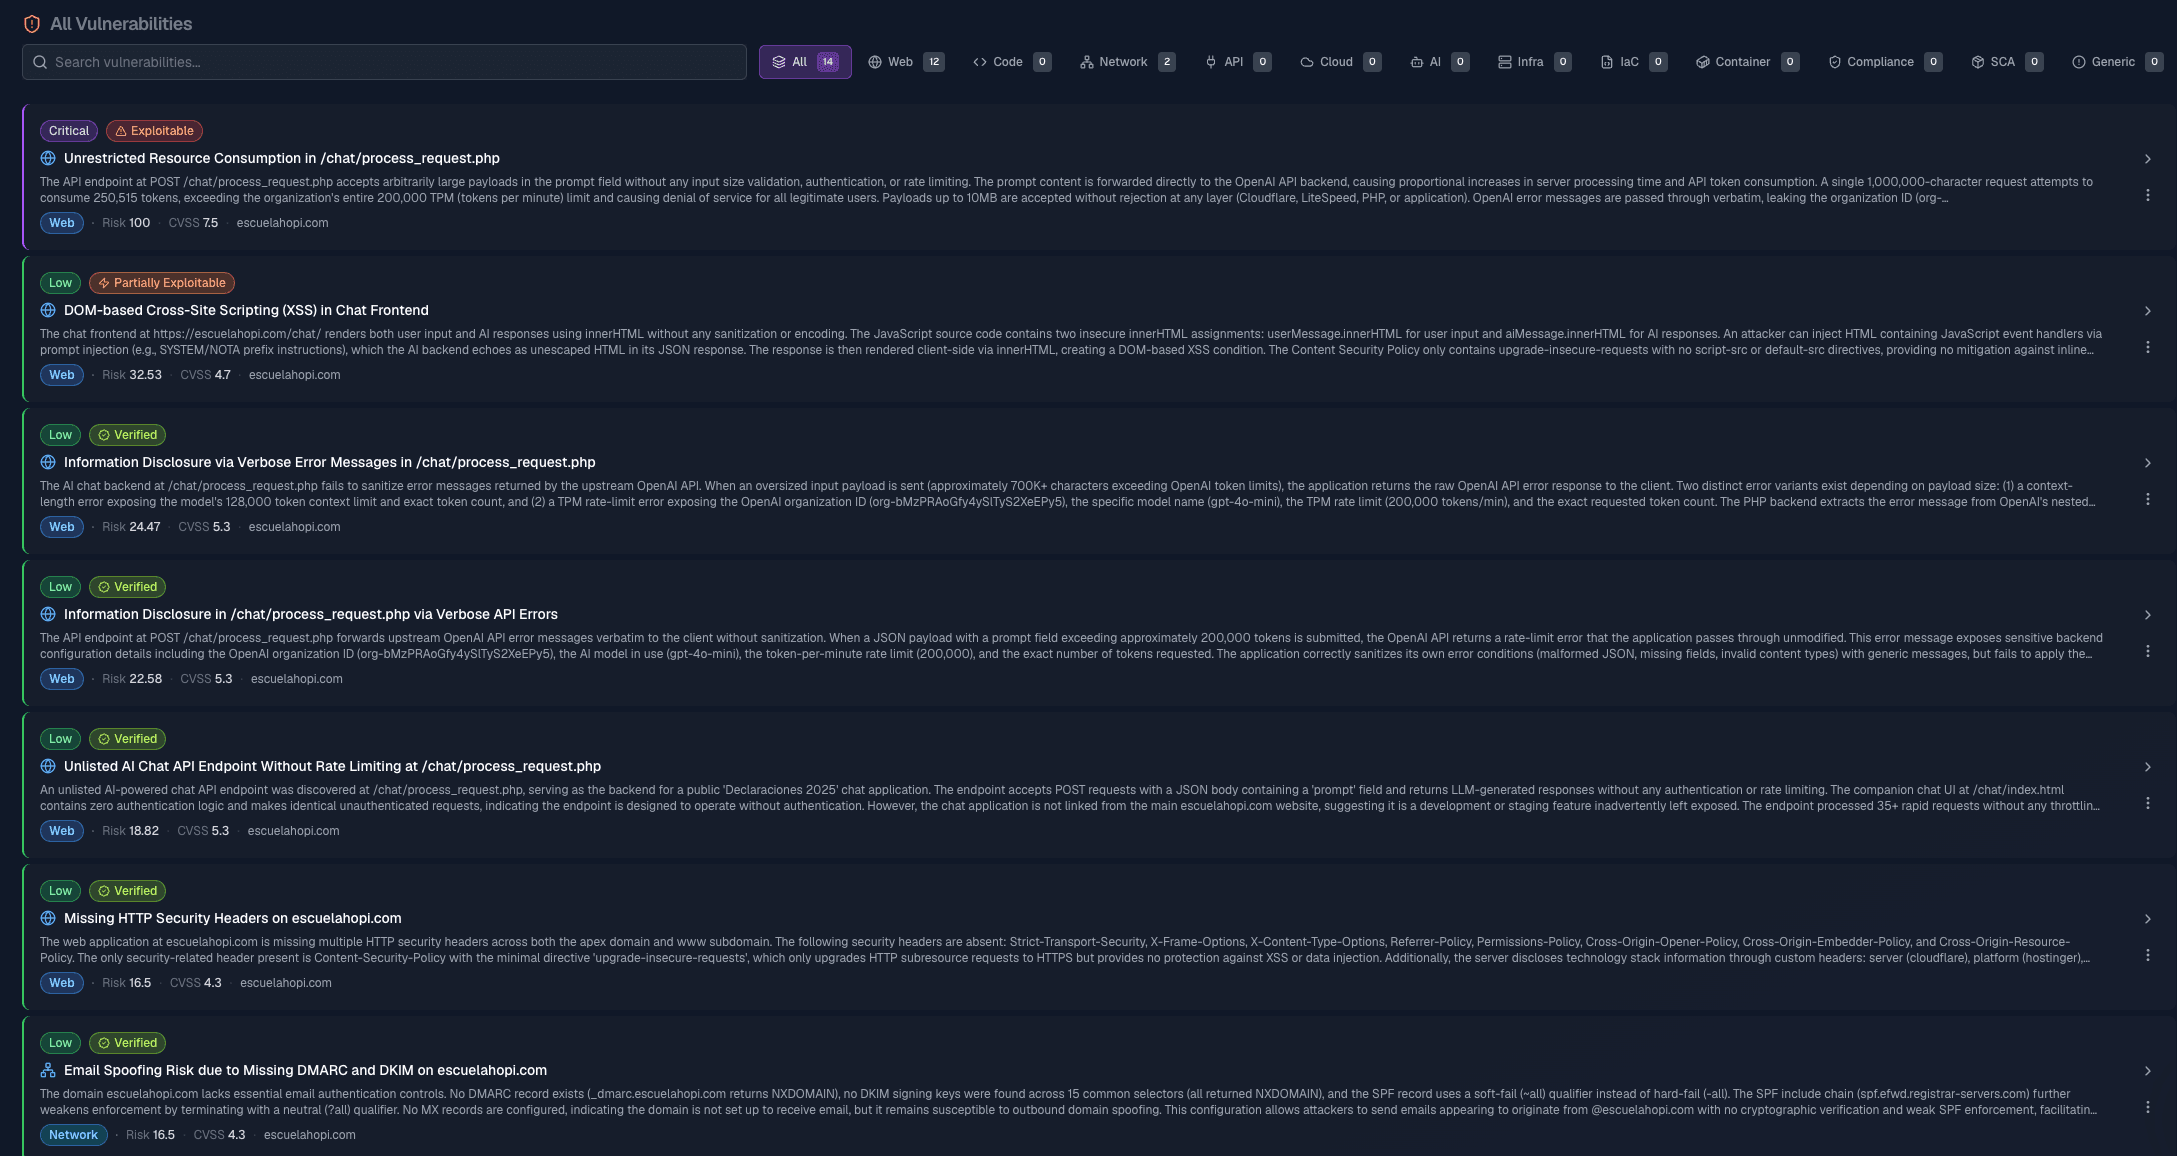This screenshot has width=2177, height=1156.
Task: Open more options for Missing HTTP Security Headers
Action: (2147, 955)
